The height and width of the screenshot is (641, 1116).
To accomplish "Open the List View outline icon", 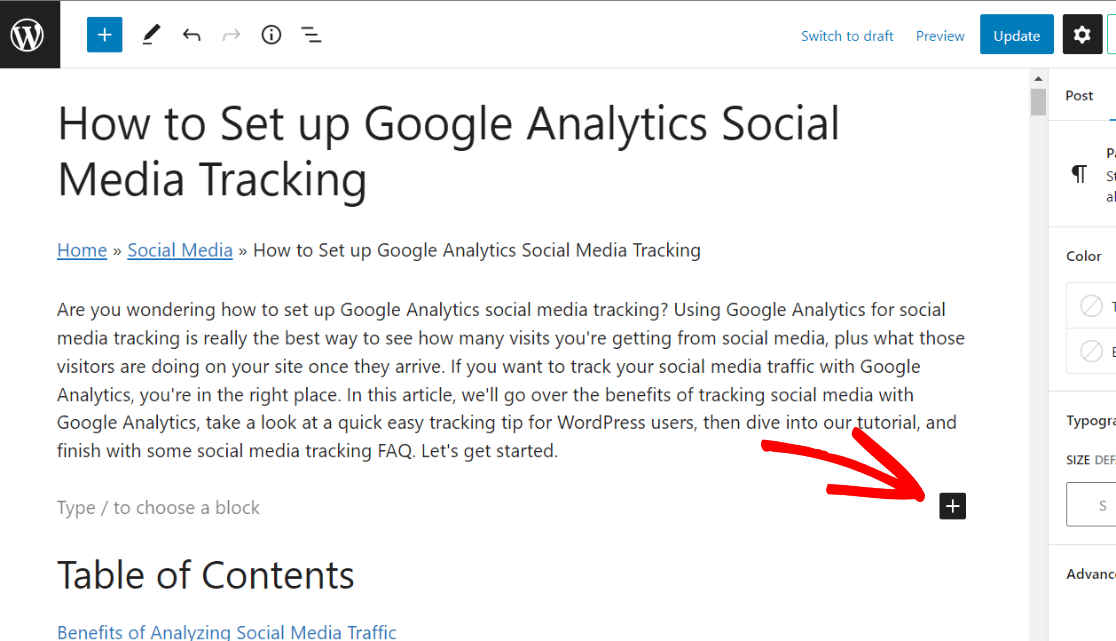I will [311, 34].
